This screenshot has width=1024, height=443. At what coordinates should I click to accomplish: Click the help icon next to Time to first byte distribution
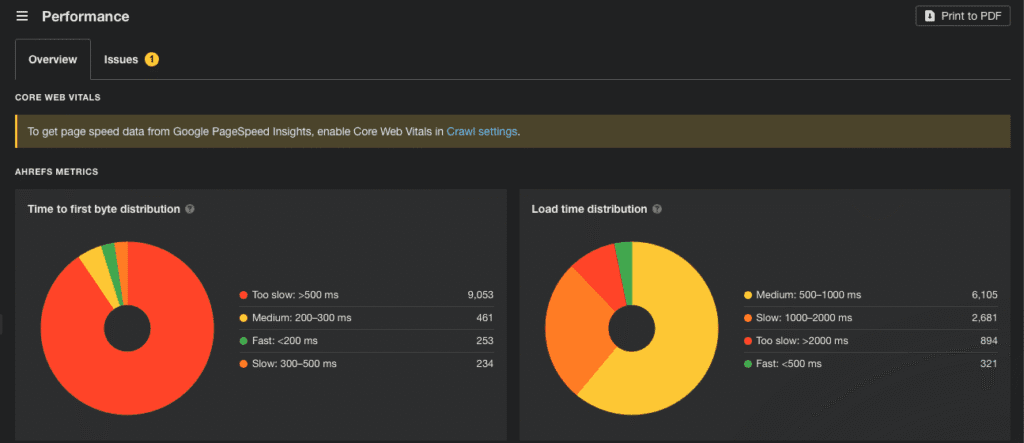pos(190,209)
